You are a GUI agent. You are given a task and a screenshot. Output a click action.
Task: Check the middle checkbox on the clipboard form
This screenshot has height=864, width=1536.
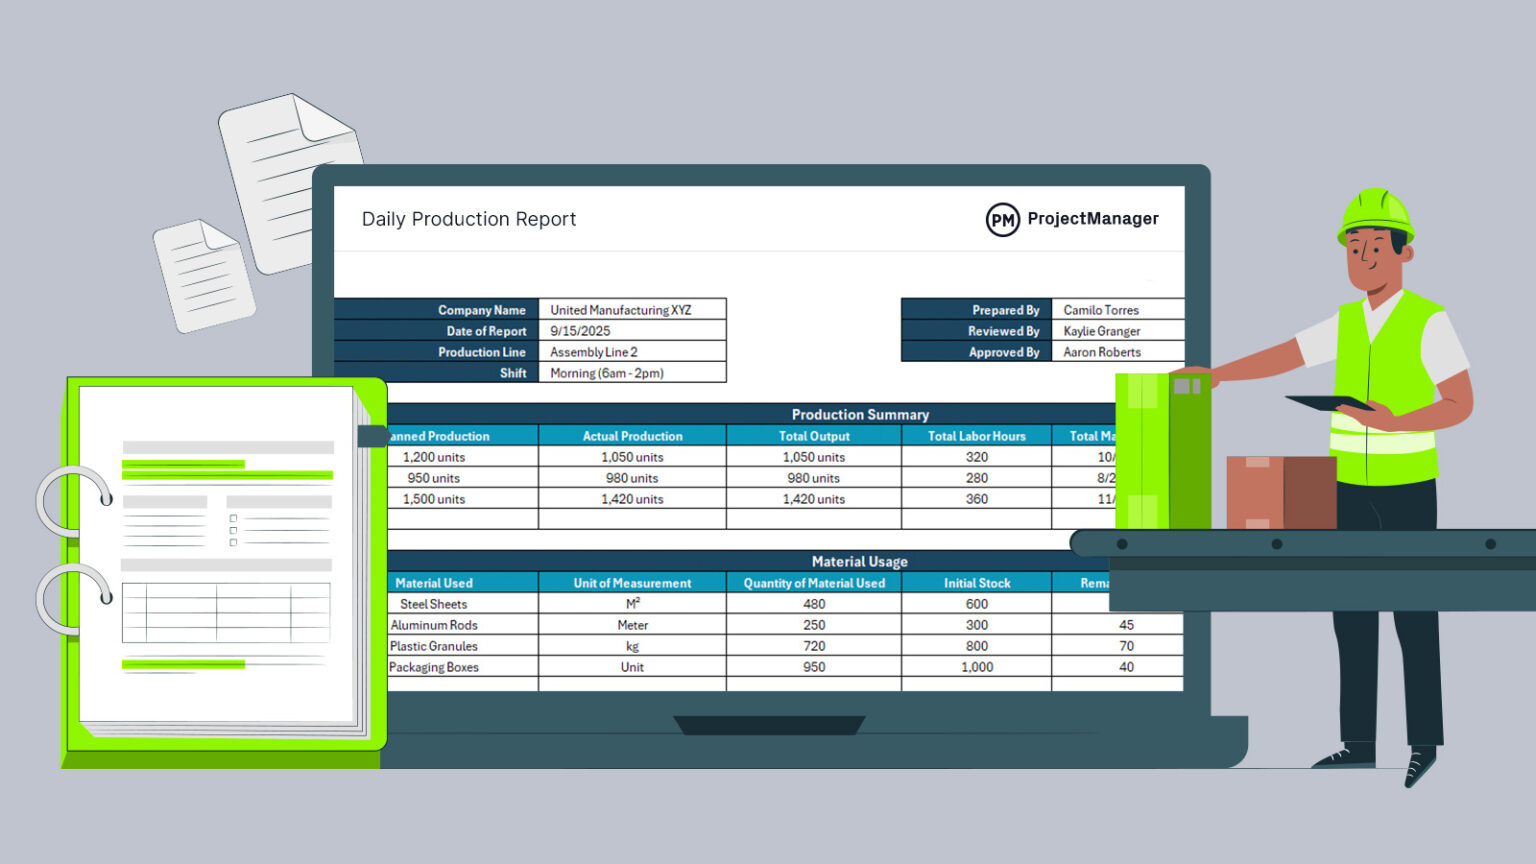coord(233,530)
